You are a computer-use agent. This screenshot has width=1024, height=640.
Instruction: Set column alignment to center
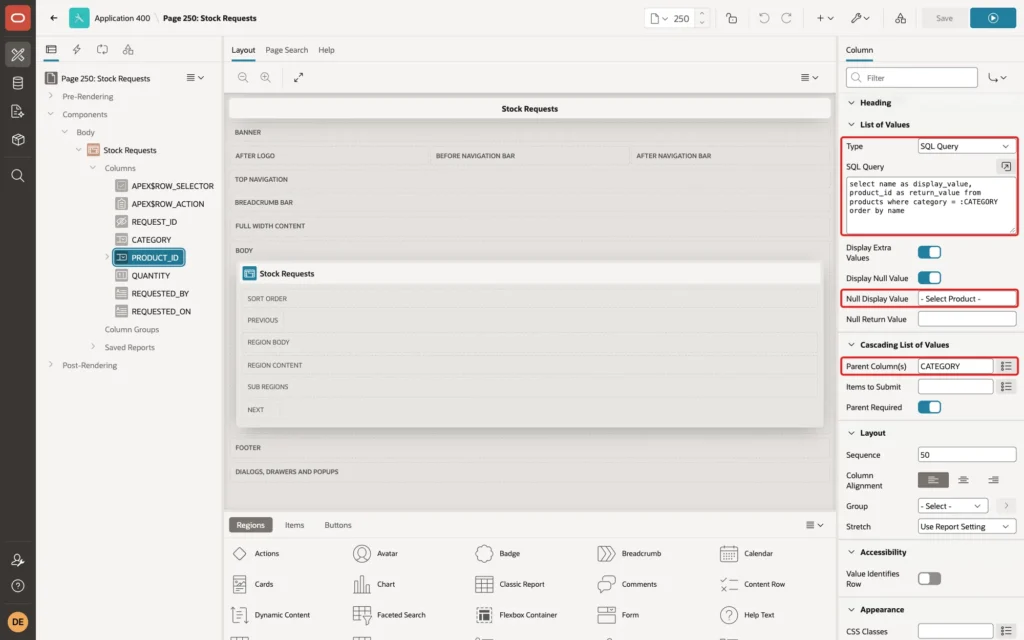coord(963,480)
